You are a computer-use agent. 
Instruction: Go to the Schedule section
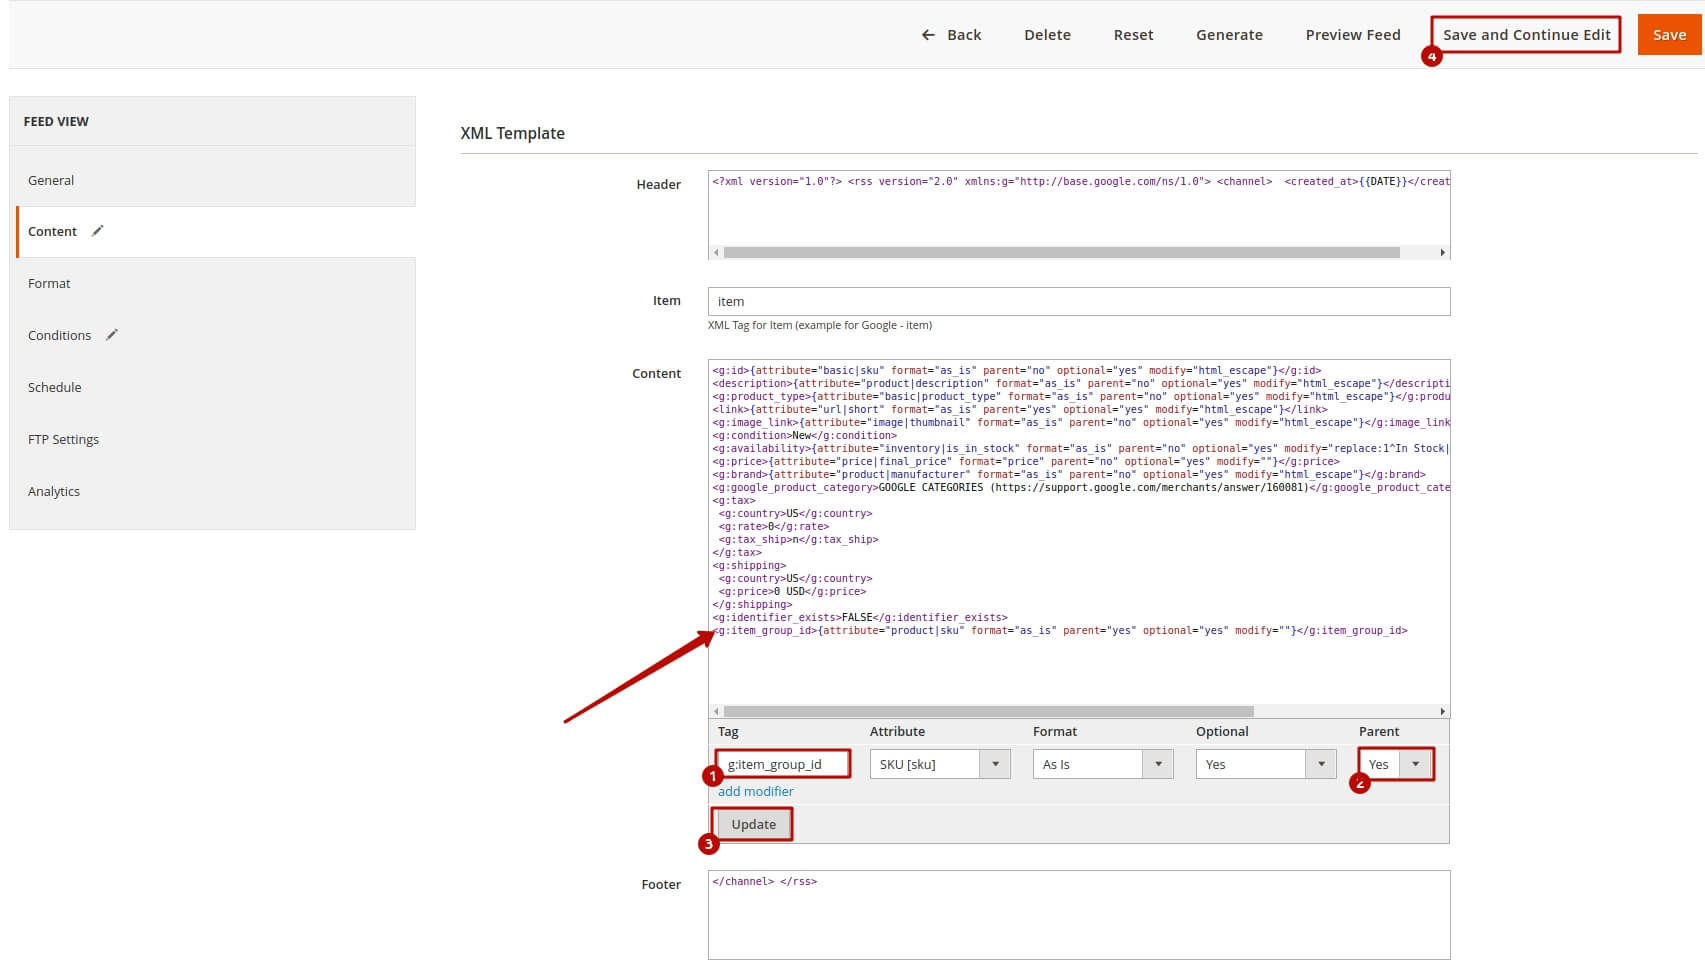pyautogui.click(x=55, y=388)
